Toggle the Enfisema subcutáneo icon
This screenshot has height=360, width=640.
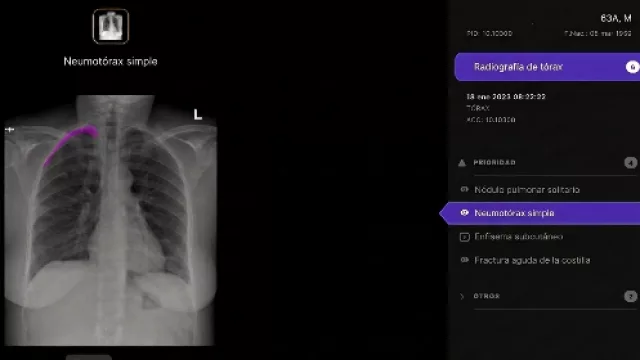pyautogui.click(x=464, y=237)
